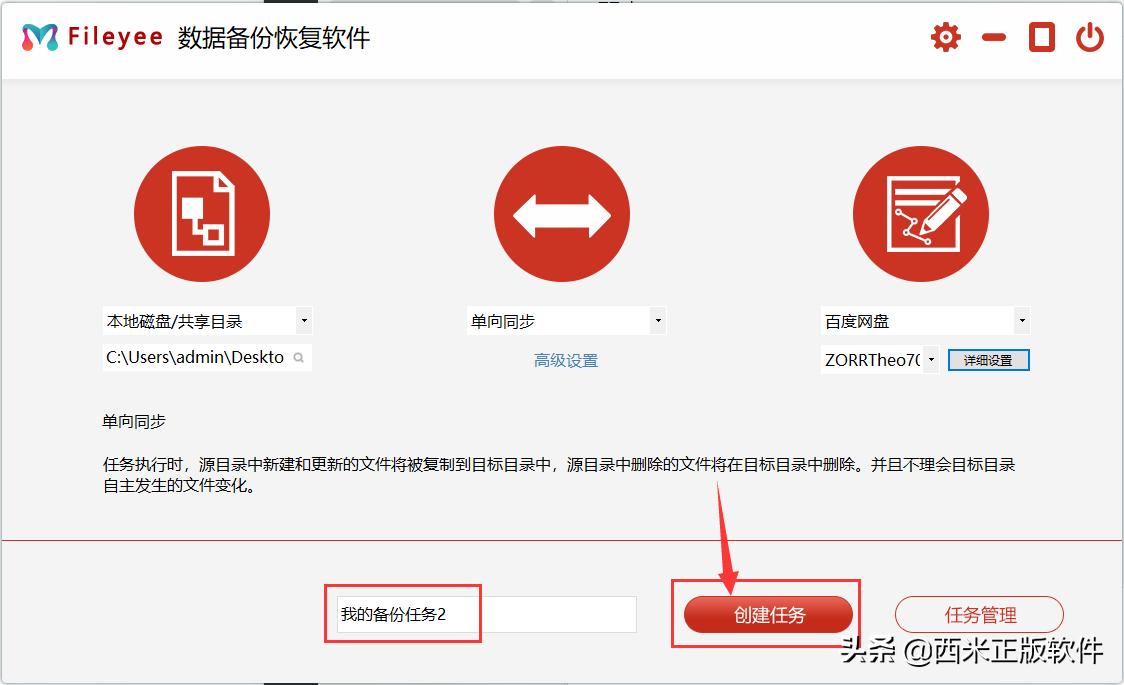Open the settings gear icon
The image size is (1124, 685).
pos(944,36)
